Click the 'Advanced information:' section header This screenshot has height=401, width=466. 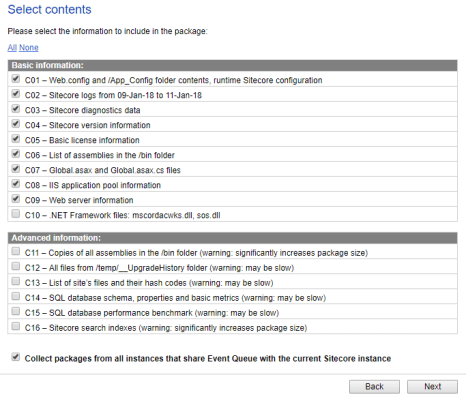click(x=232, y=238)
